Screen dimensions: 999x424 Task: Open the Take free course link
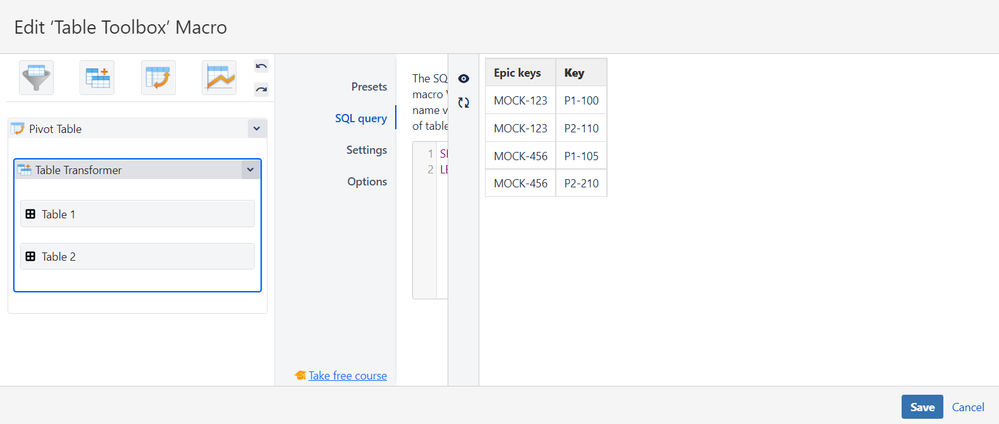tap(347, 376)
